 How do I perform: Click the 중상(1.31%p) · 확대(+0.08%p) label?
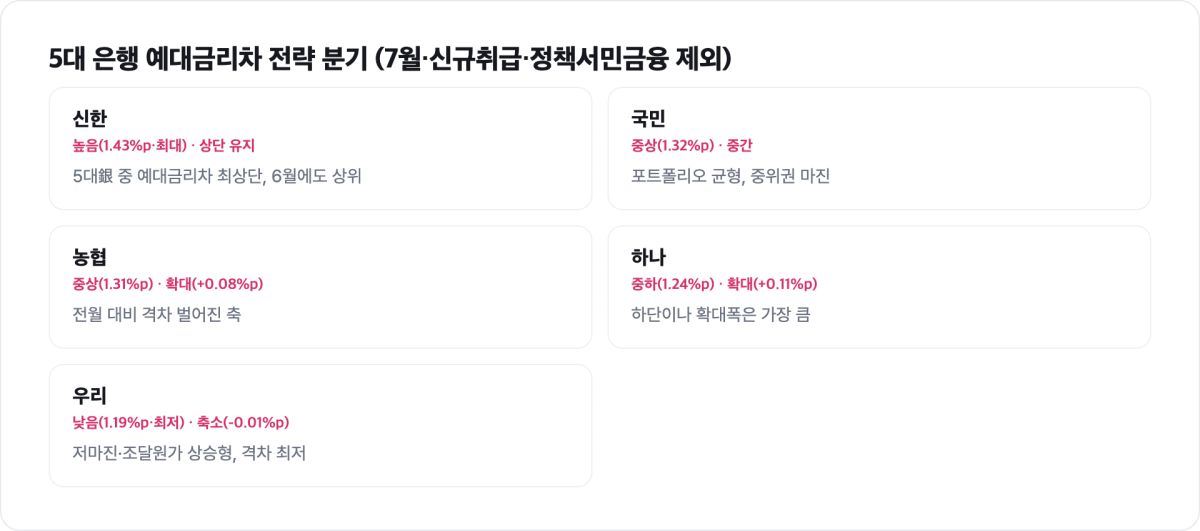(167, 284)
